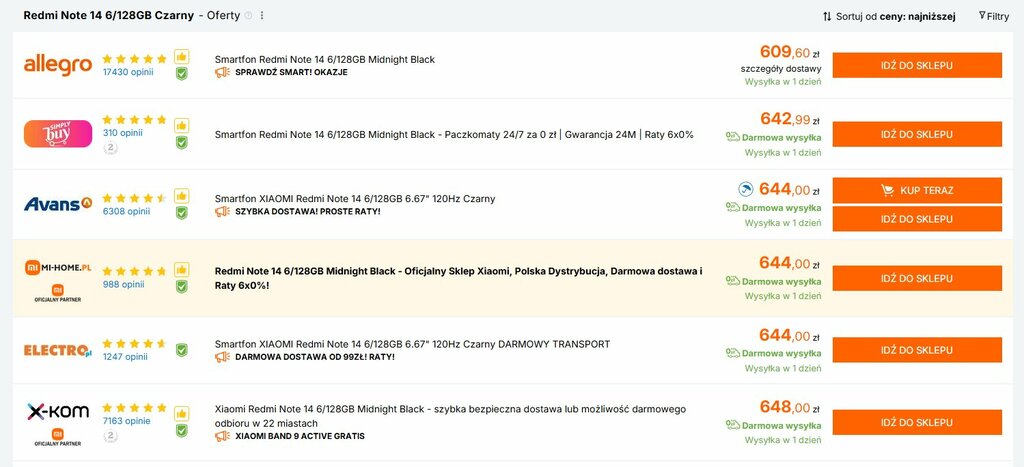Click IDŹ DO SKLEPU in the Avans row
1024x467 pixels.
click(917, 219)
